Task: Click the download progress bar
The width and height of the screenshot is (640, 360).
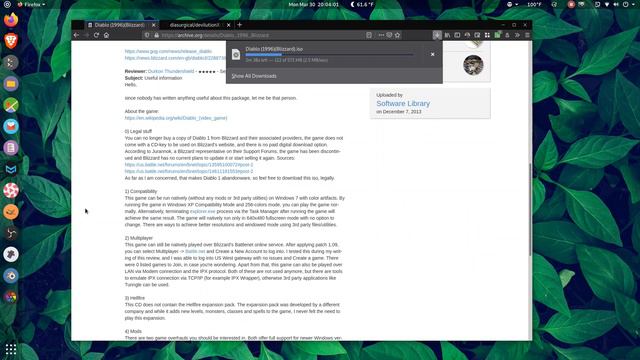Action: click(329, 54)
